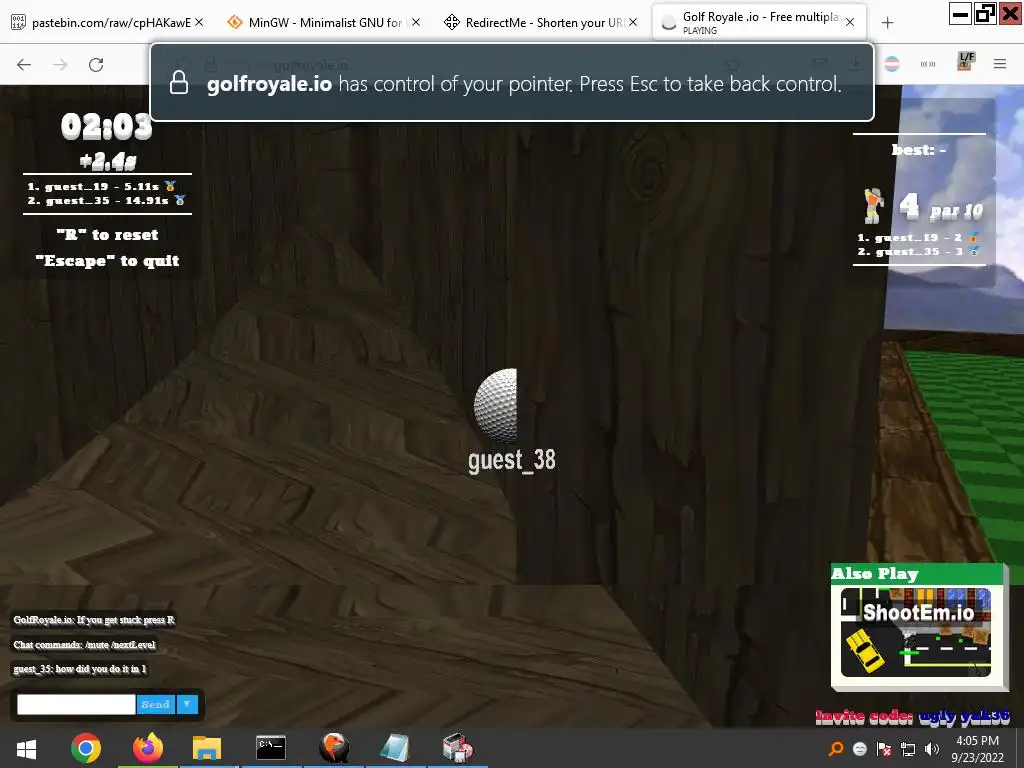Click the guest_38 golf ball
This screenshot has width=1024, height=768.
click(496, 406)
